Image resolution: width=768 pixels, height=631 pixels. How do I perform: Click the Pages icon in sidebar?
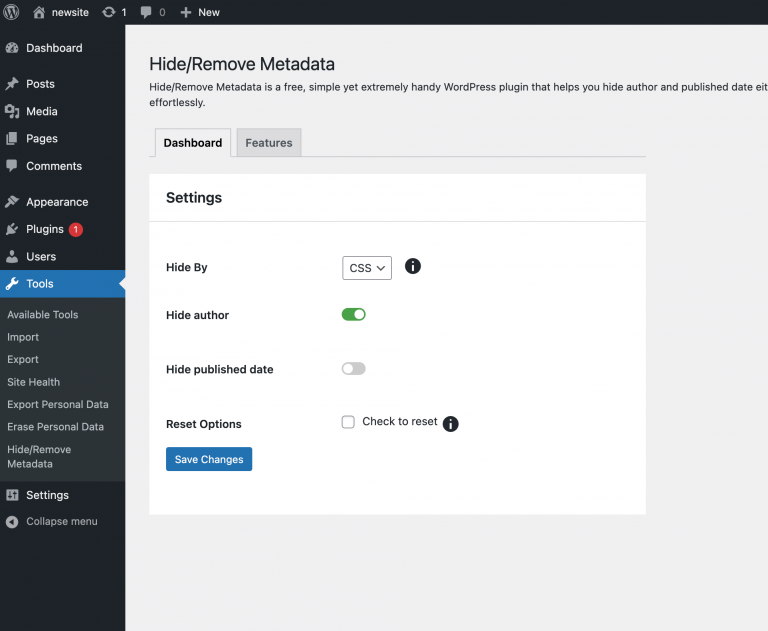click(x=12, y=139)
